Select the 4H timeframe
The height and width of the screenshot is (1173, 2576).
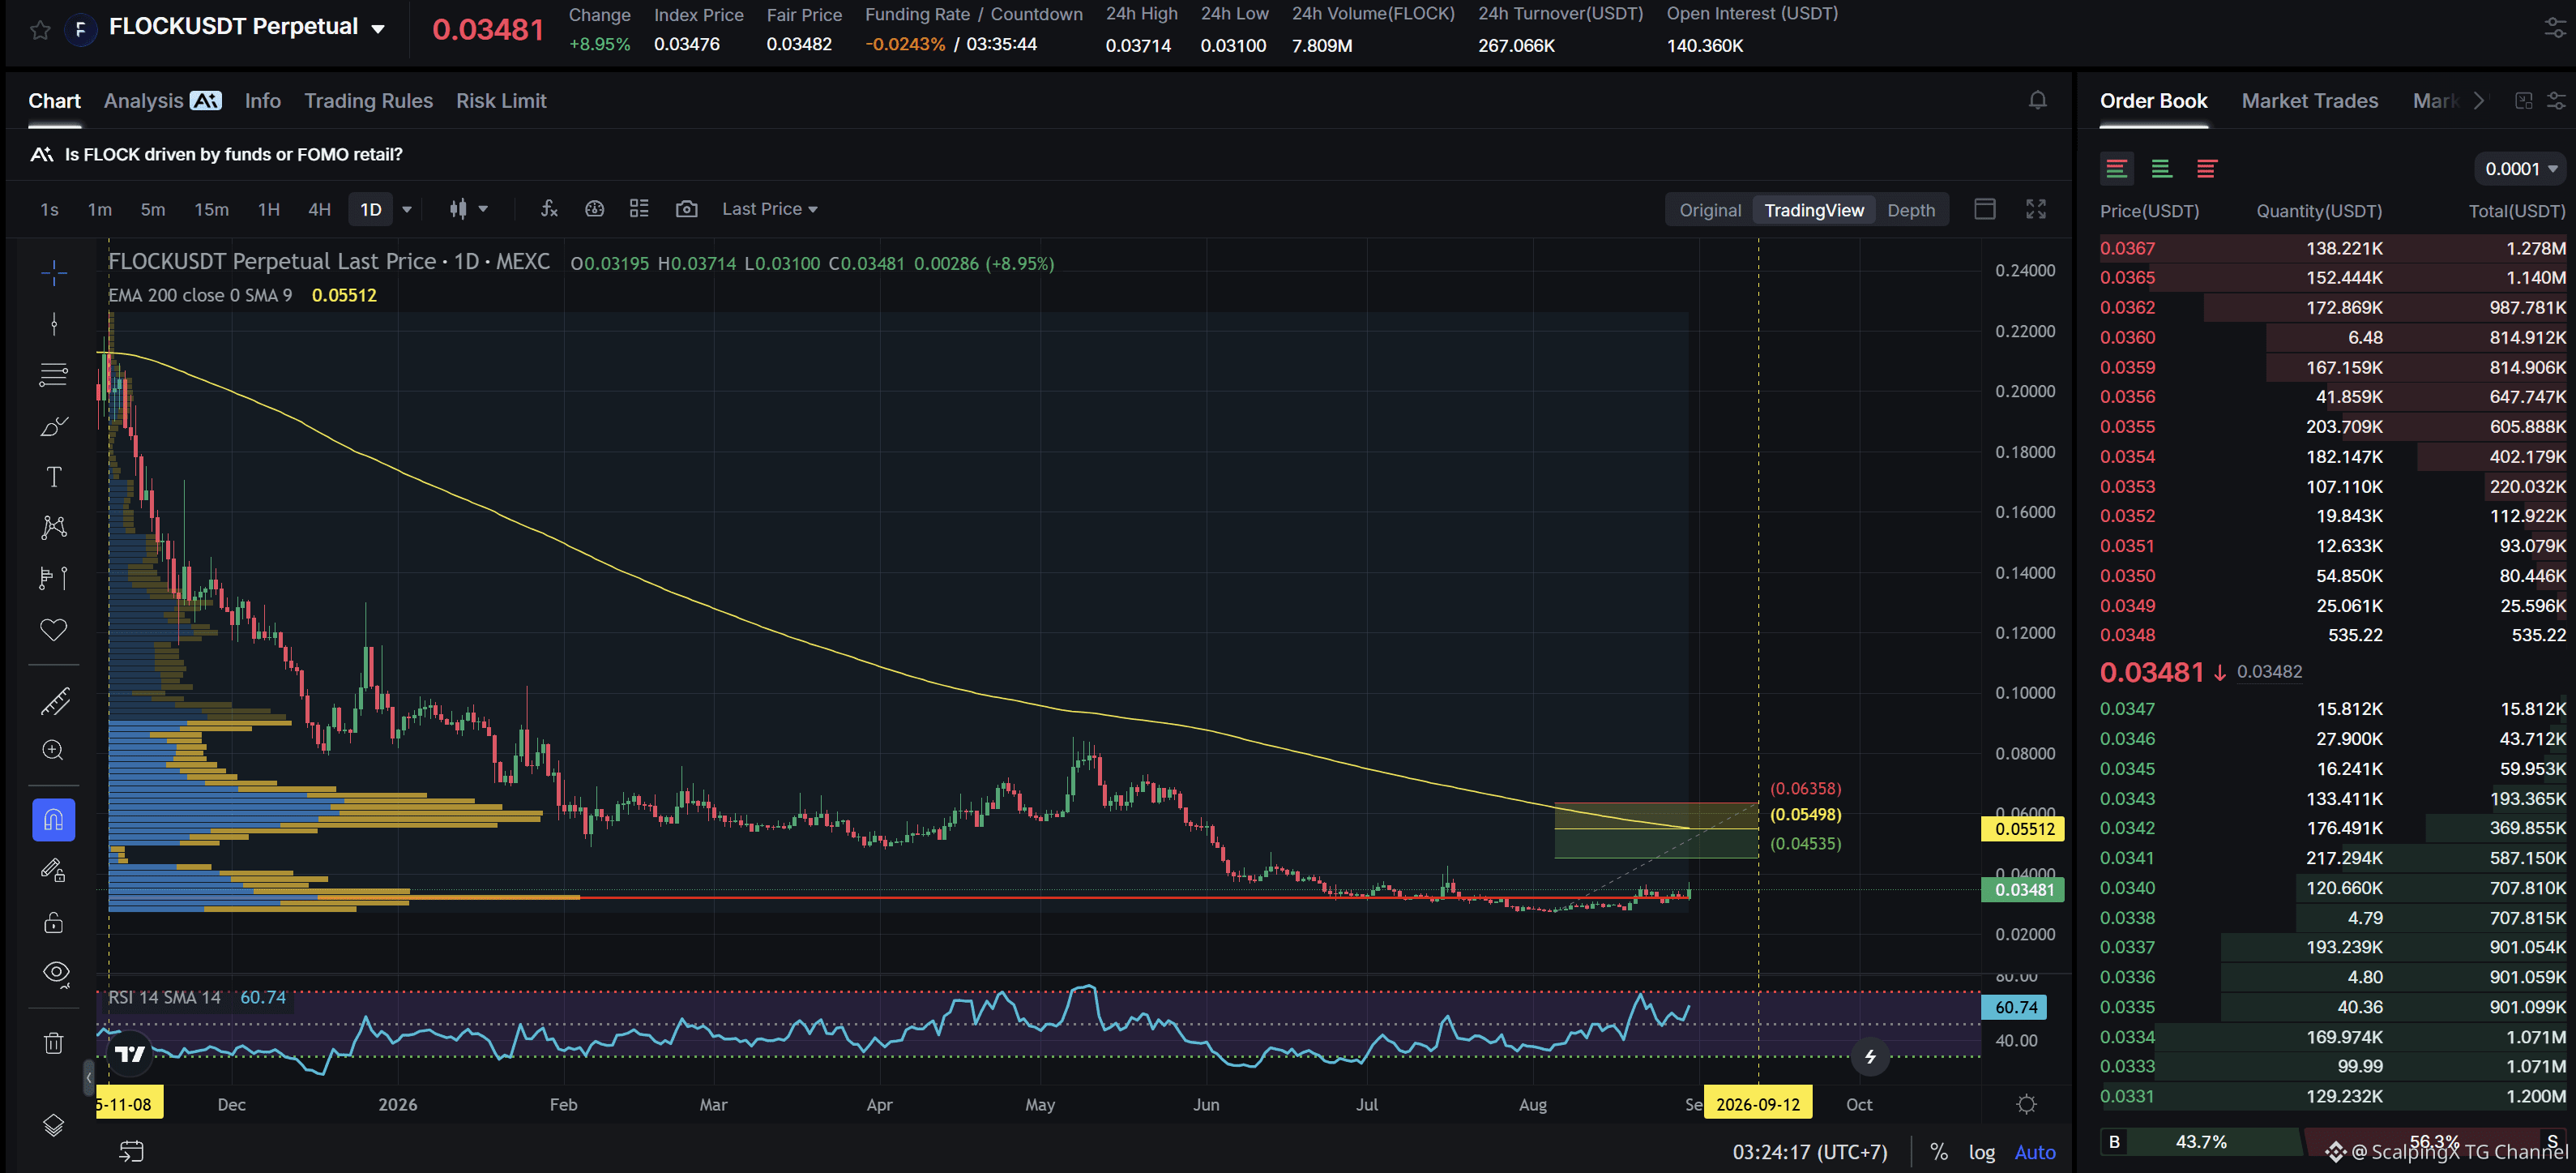point(319,209)
